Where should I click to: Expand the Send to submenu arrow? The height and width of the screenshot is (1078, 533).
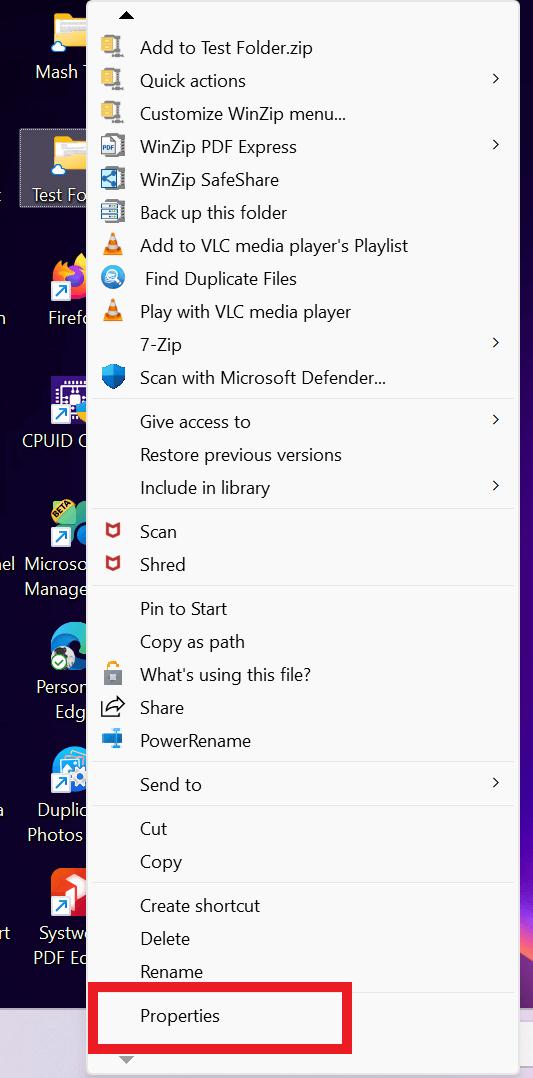495,782
